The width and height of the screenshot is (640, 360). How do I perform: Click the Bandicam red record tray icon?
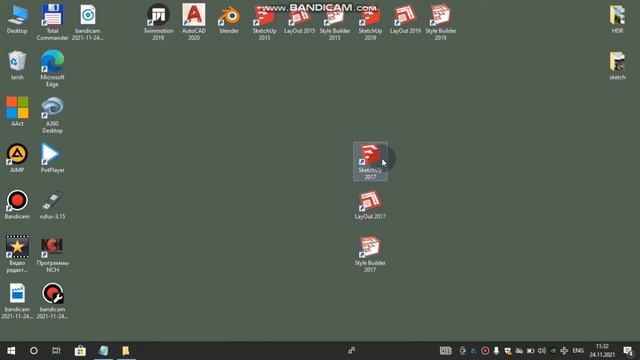tap(485, 351)
